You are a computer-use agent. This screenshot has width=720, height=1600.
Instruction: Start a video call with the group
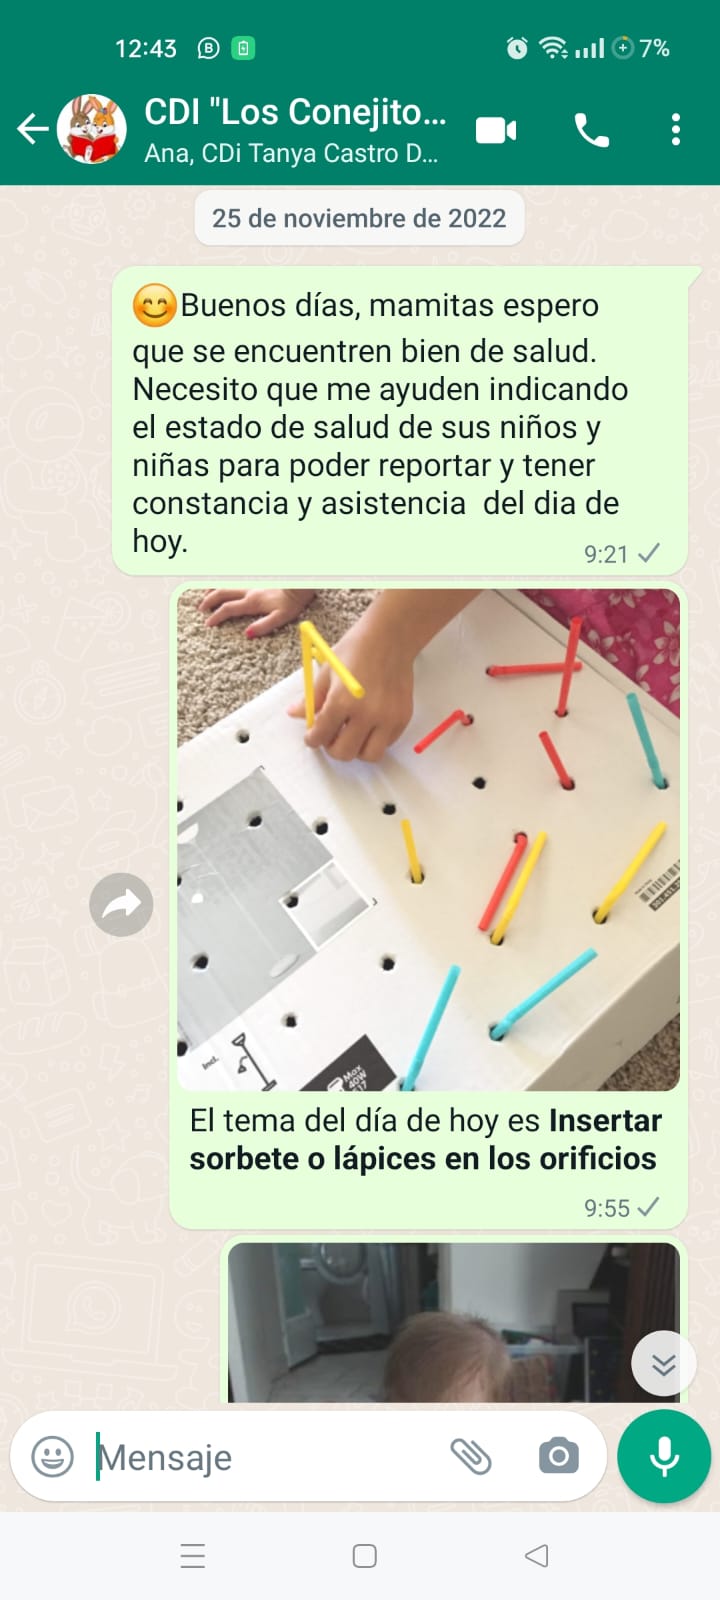(496, 130)
